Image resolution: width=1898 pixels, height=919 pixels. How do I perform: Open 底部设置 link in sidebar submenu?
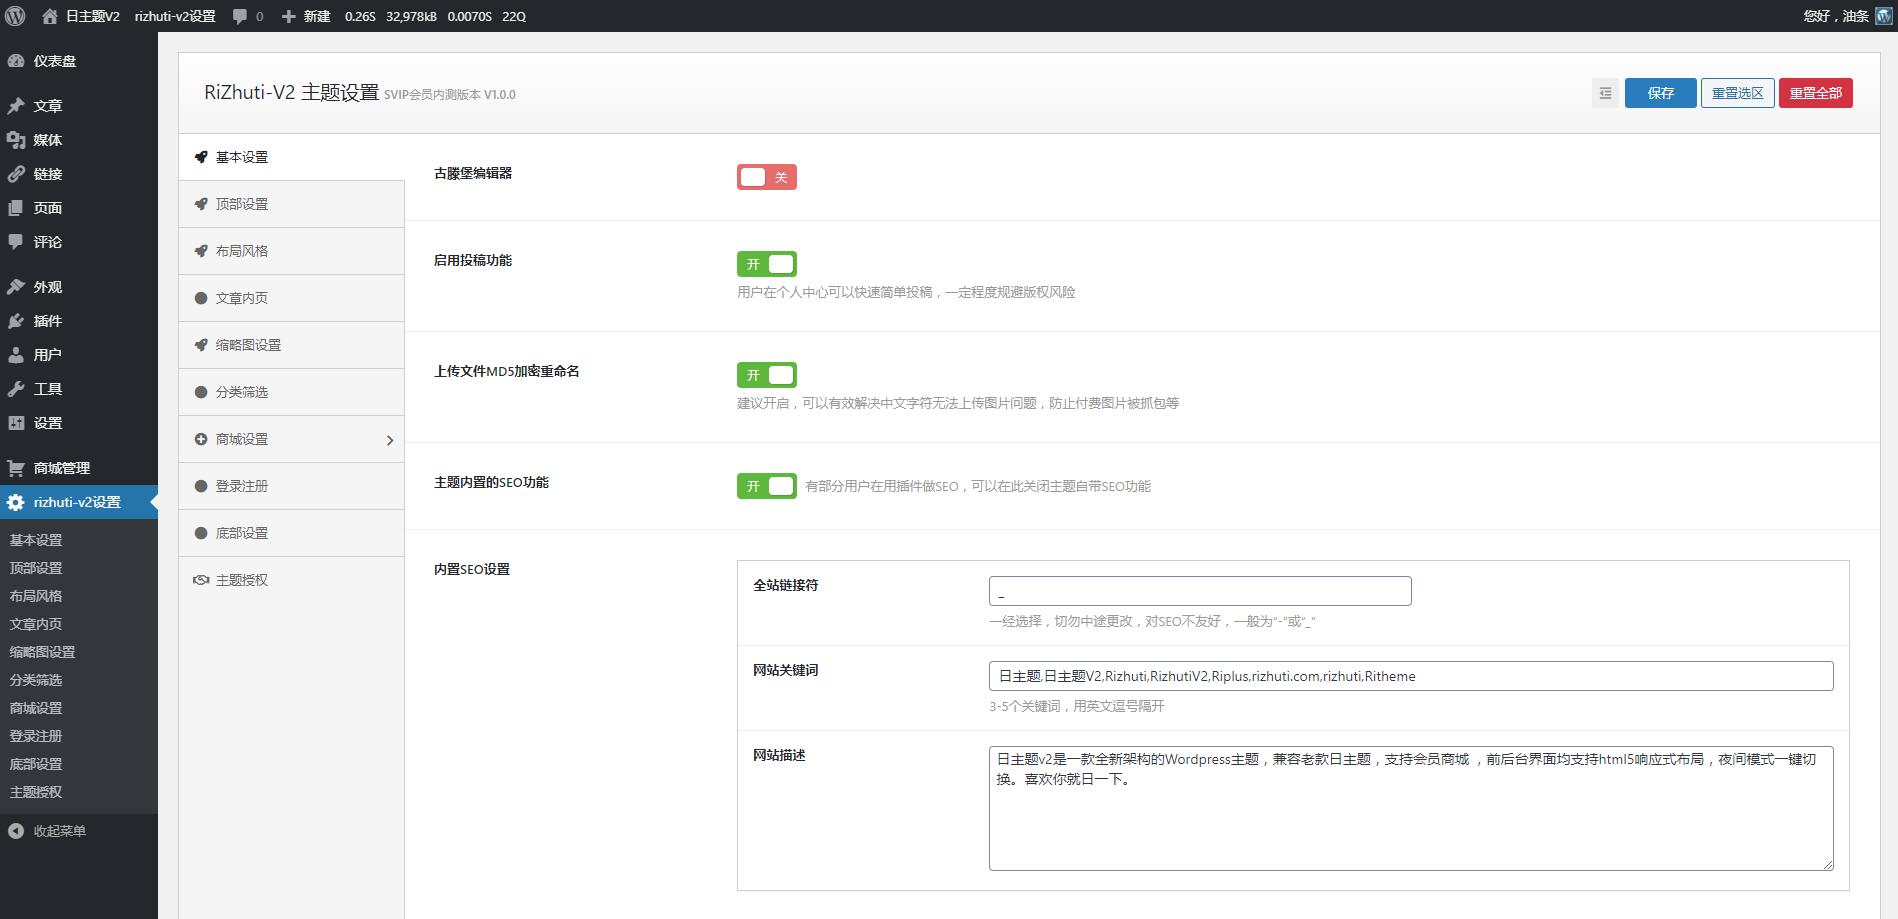[x=36, y=764]
